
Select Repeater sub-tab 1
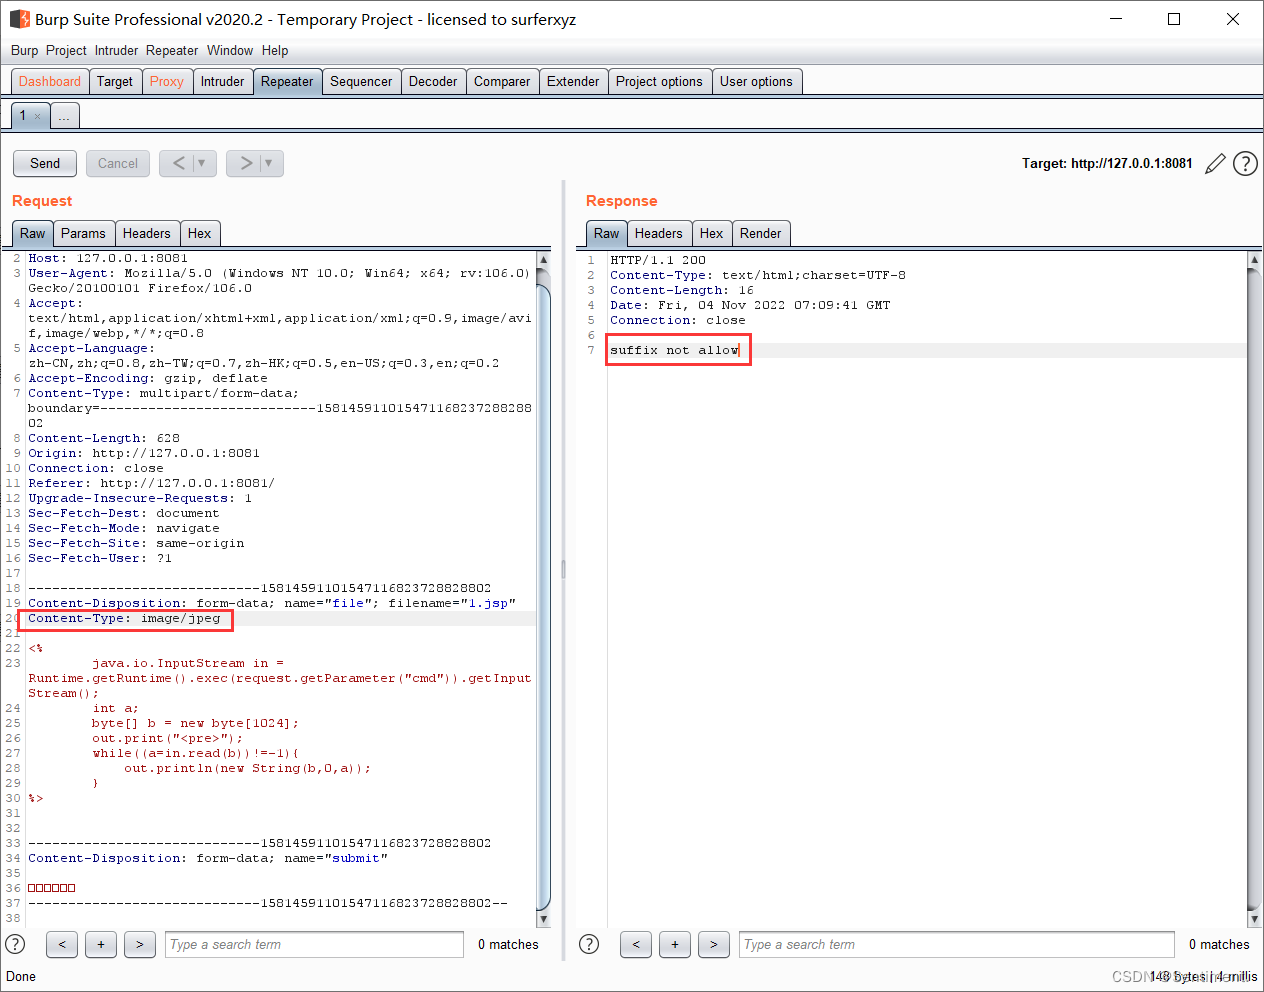29,116
